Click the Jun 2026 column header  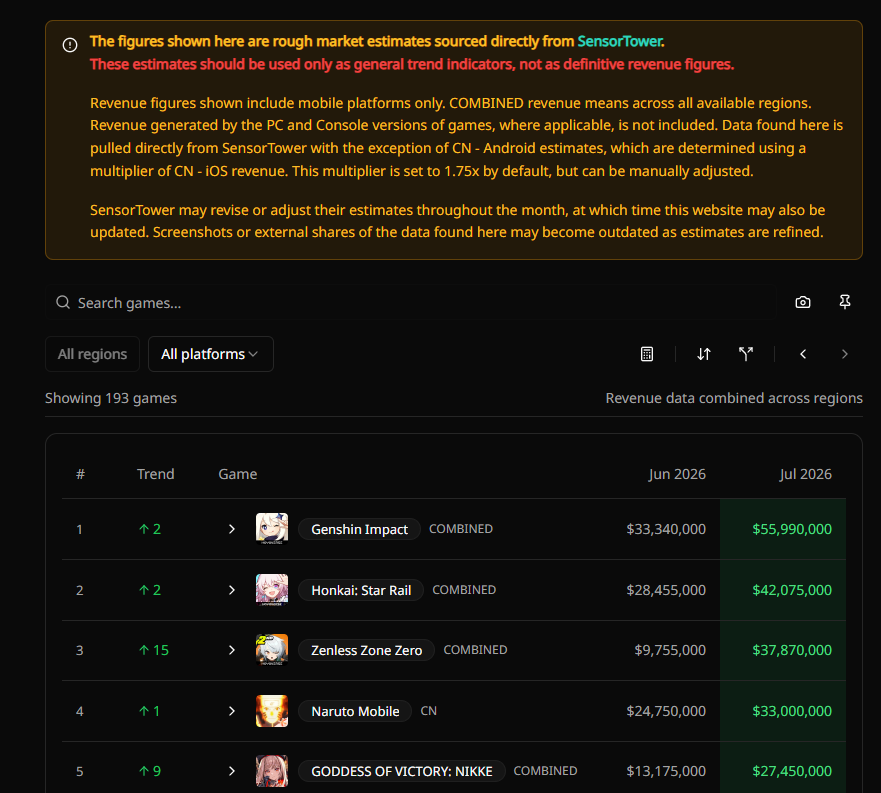click(x=677, y=474)
